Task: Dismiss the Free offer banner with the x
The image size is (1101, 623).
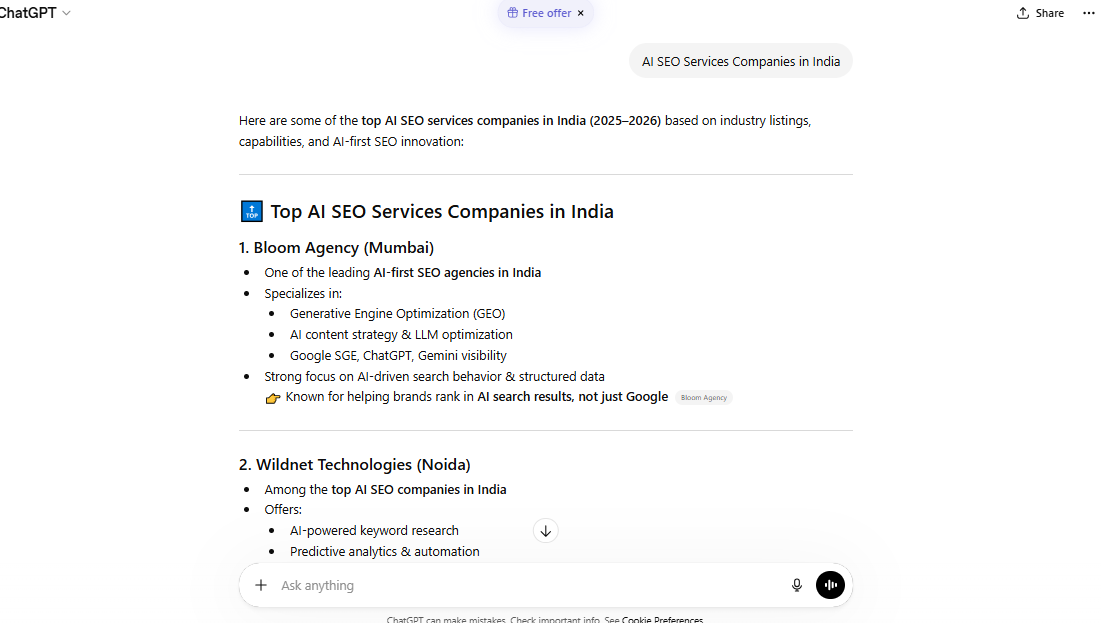Action: pyautogui.click(x=581, y=13)
